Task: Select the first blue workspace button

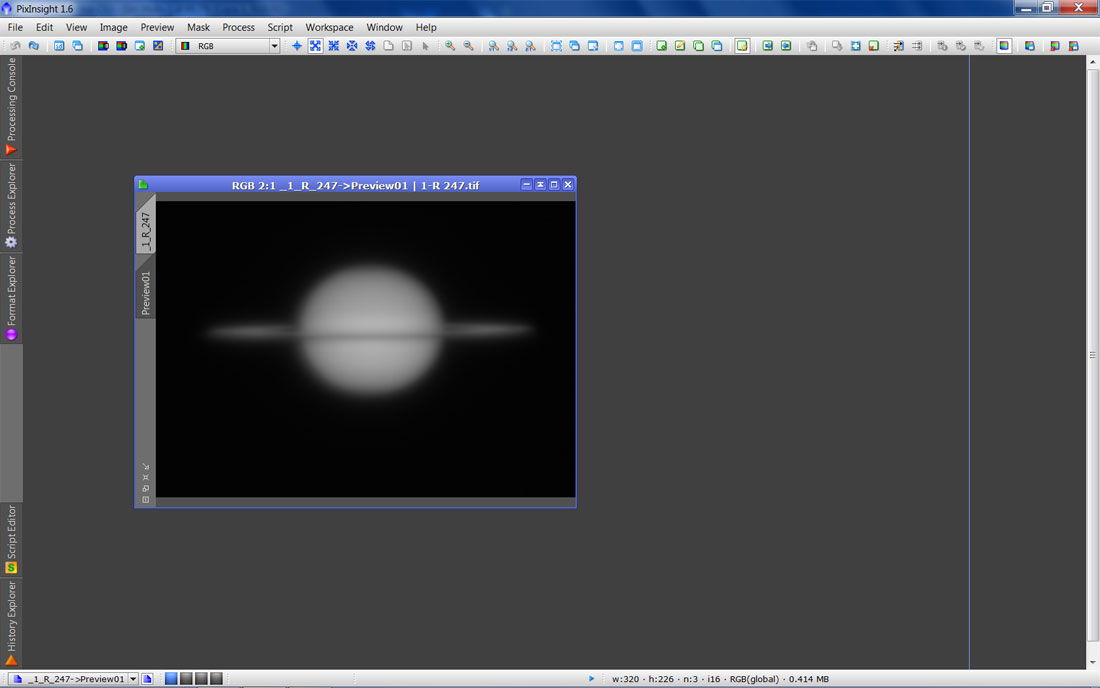Action: coord(171,678)
